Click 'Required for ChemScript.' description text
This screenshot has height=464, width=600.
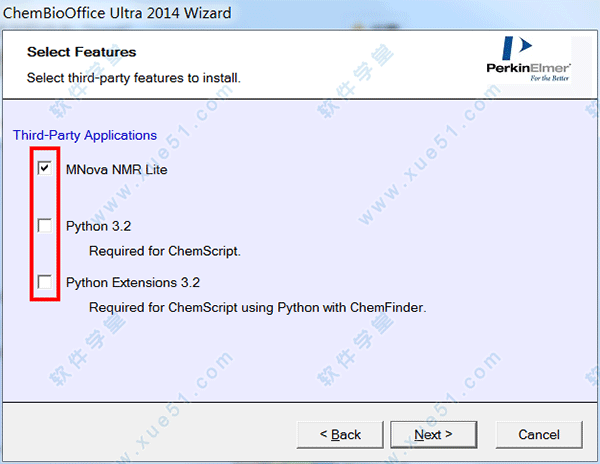[165, 251]
